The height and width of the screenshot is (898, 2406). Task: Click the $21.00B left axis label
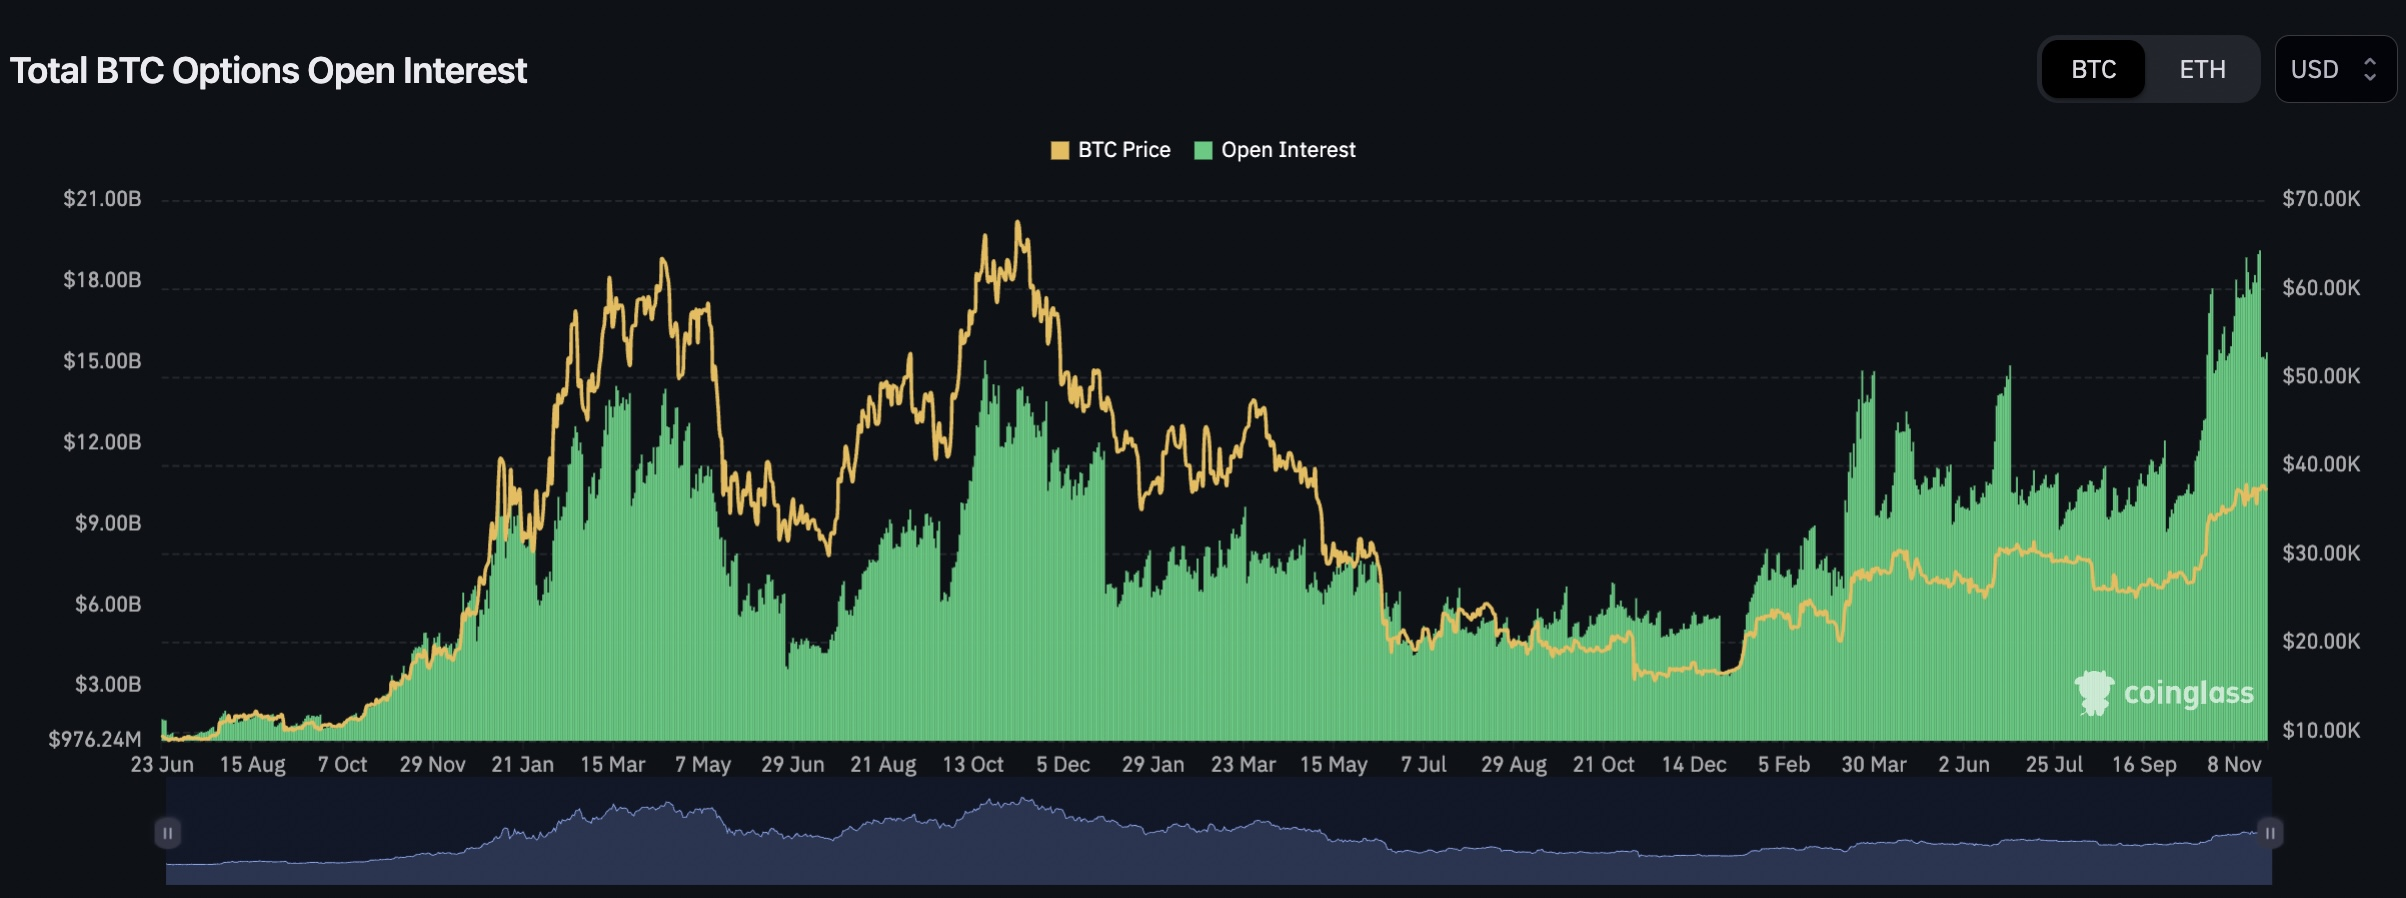(102, 199)
